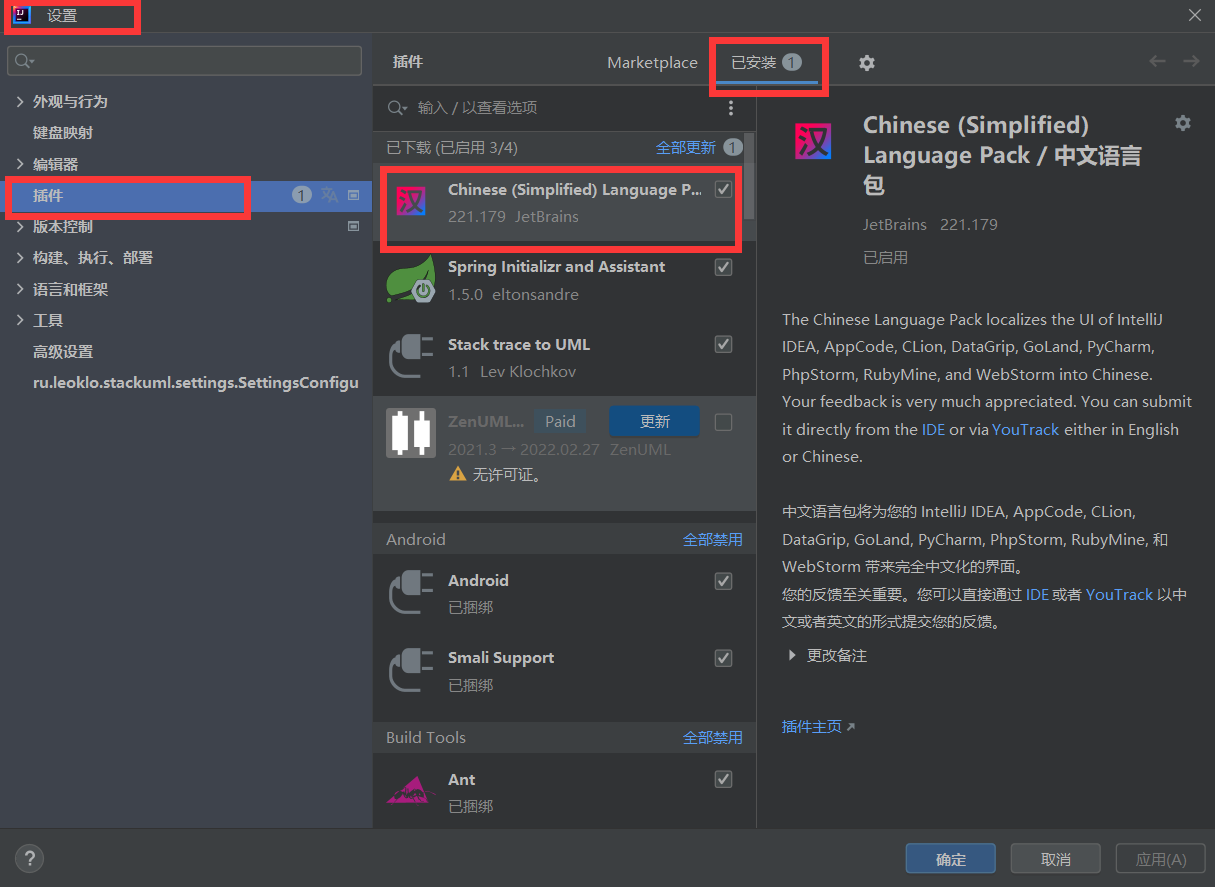The height and width of the screenshot is (887, 1215).
Task: Click the help question mark button
Action: point(29,858)
